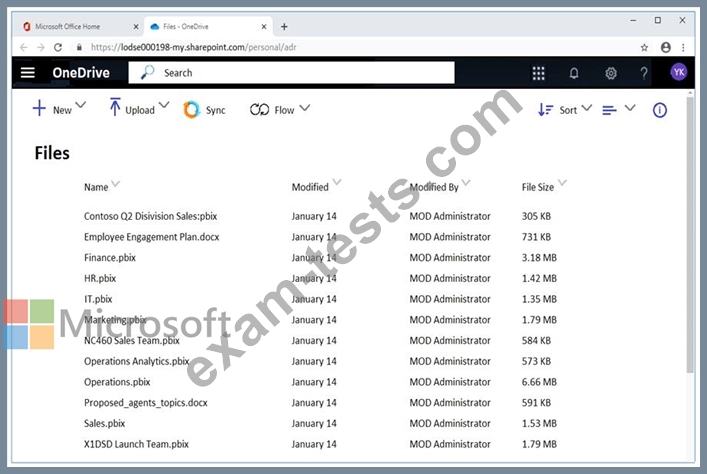Viewport: 707px width, 474px height.
Task: Open Operations Analytics.pbix
Action: tap(137, 362)
